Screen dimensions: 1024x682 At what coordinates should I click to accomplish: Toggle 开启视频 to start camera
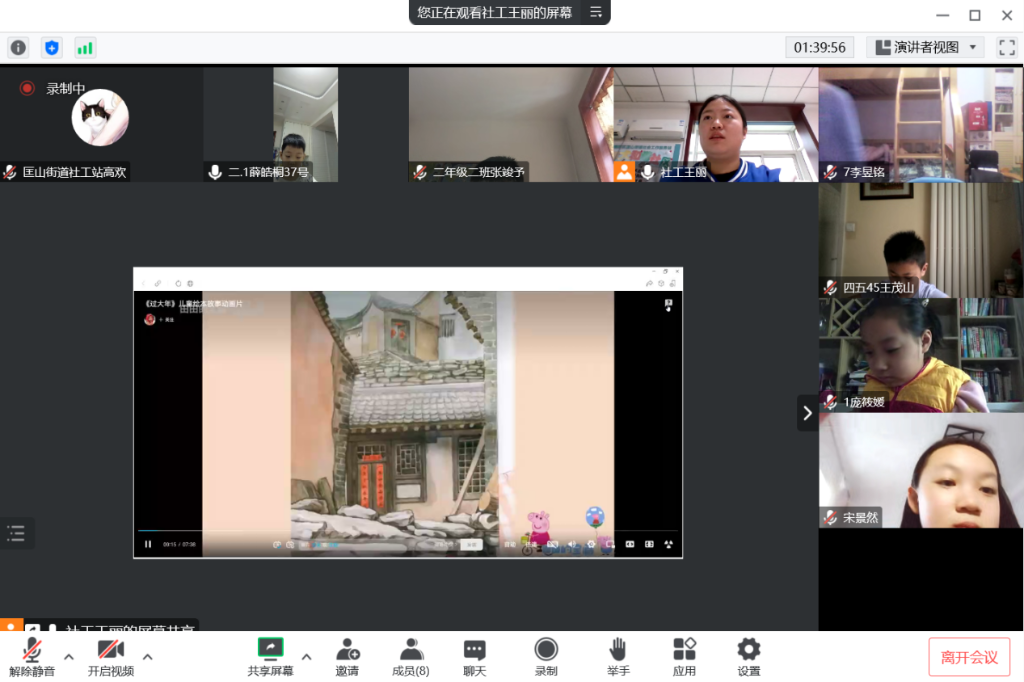tap(110, 656)
